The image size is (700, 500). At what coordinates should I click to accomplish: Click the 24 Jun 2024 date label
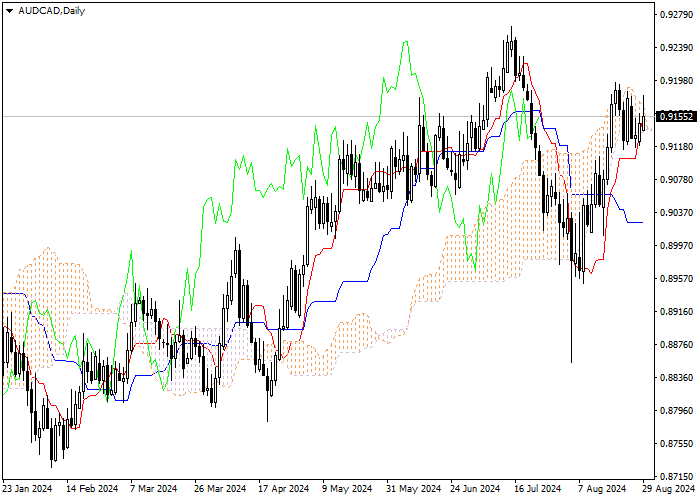pos(475,489)
